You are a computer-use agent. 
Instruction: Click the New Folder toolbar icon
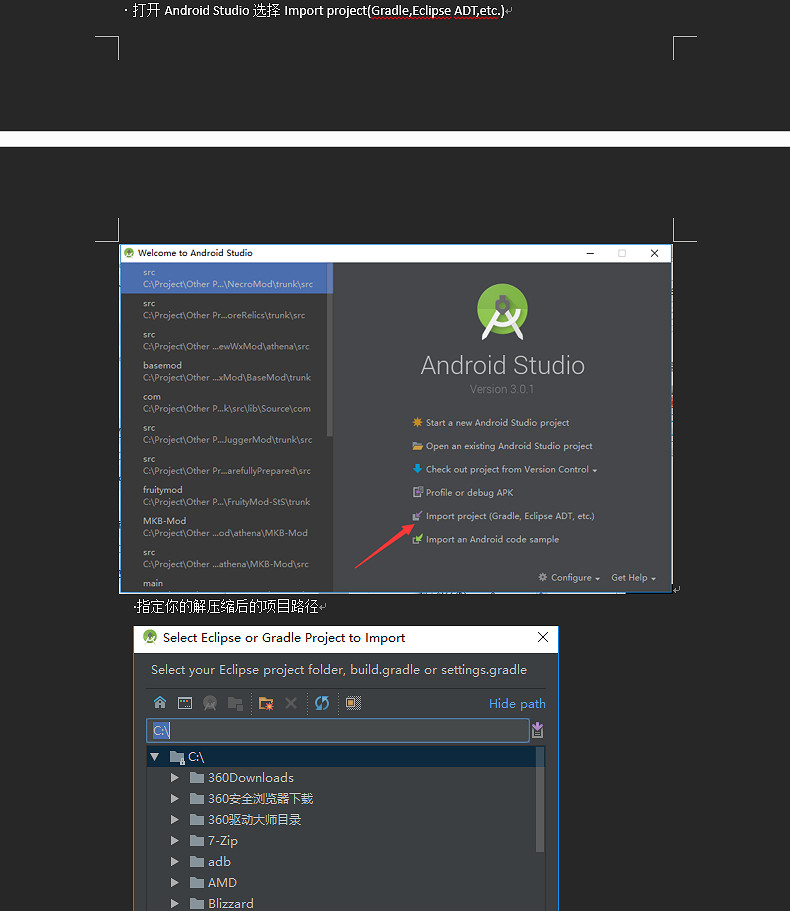pos(266,703)
